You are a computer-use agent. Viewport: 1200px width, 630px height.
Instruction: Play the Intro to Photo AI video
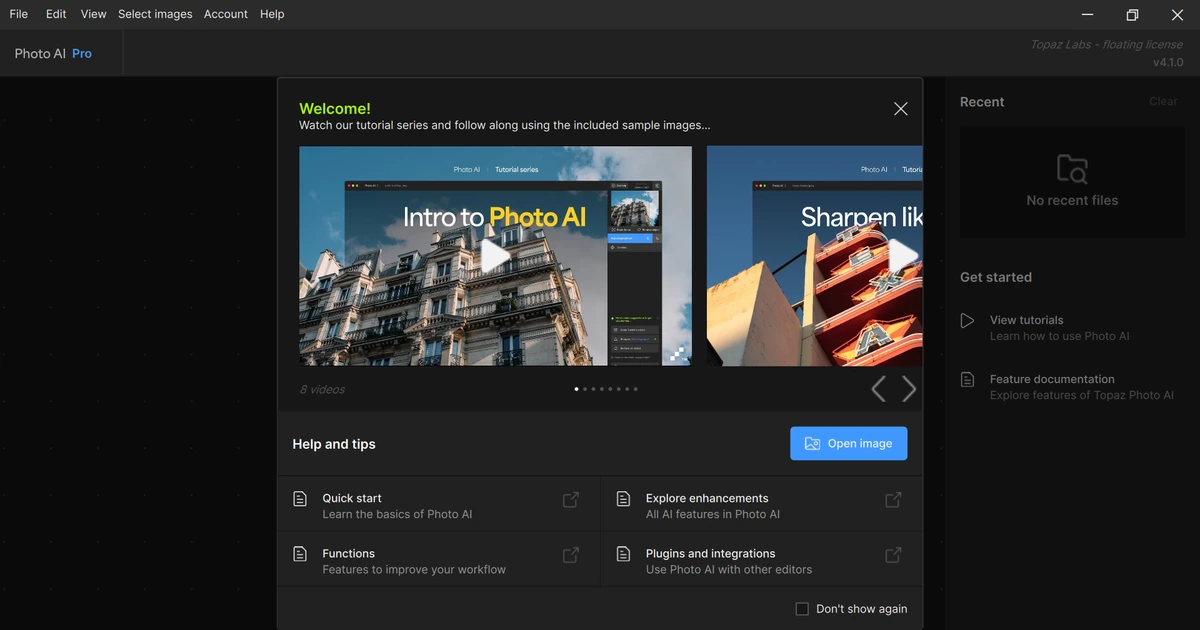point(495,256)
